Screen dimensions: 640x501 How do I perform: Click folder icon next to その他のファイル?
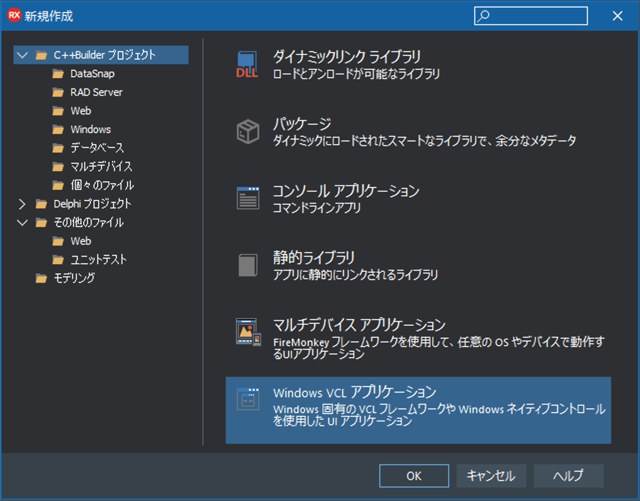[41, 223]
